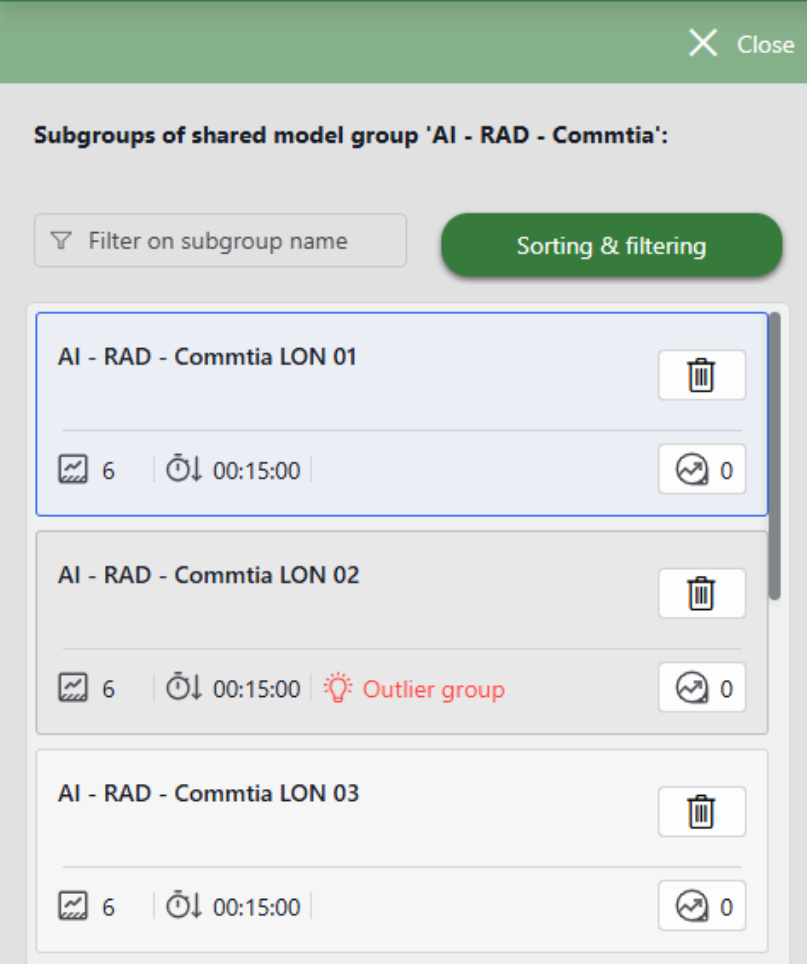Image resolution: width=807 pixels, height=964 pixels.
Task: Click the X close icon
Action: pos(703,43)
